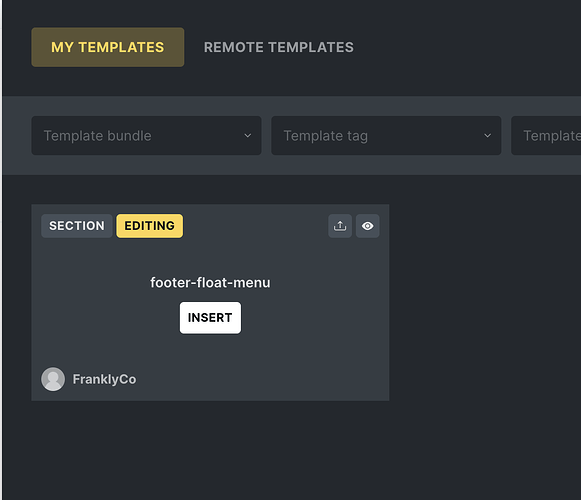Open the Template bundle dropdown
Image resolution: width=581 pixels, height=500 pixels.
coord(146,136)
